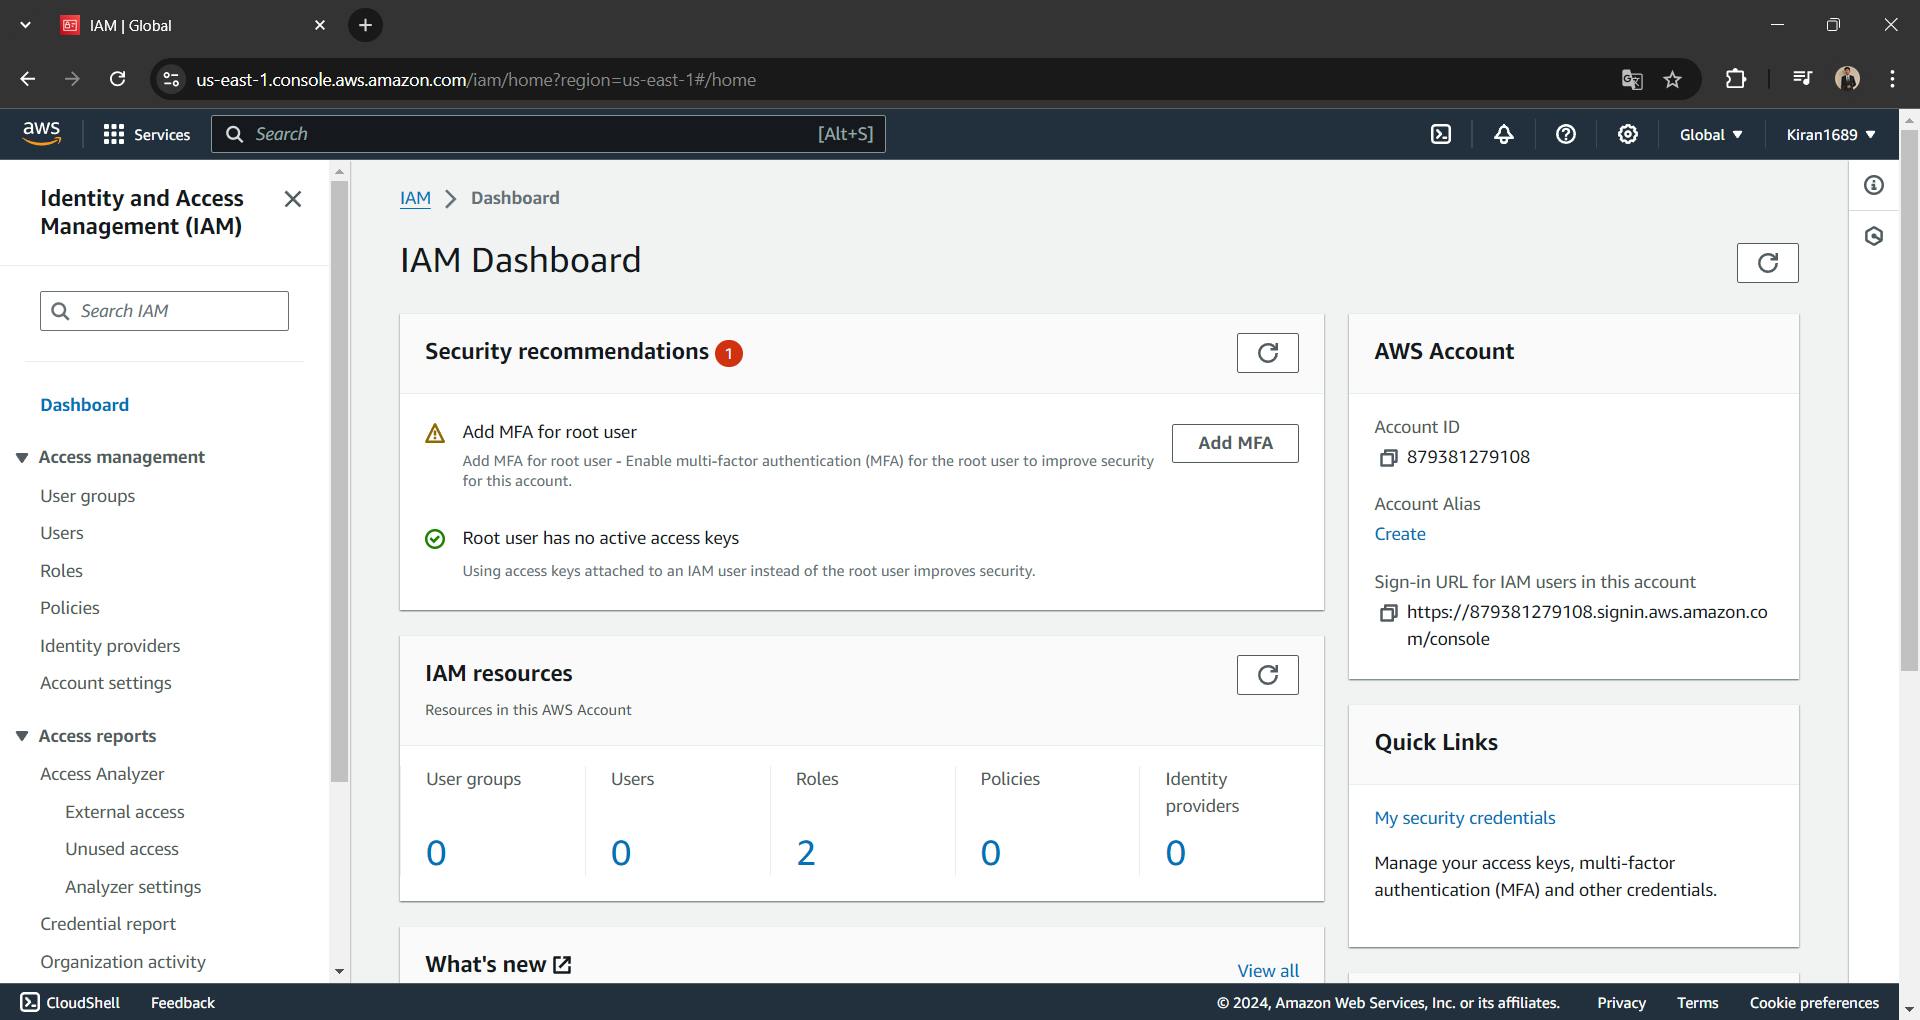Image resolution: width=1920 pixels, height=1020 pixels.
Task: Open Analyzer settings in the sidebar
Action: [x=133, y=887]
